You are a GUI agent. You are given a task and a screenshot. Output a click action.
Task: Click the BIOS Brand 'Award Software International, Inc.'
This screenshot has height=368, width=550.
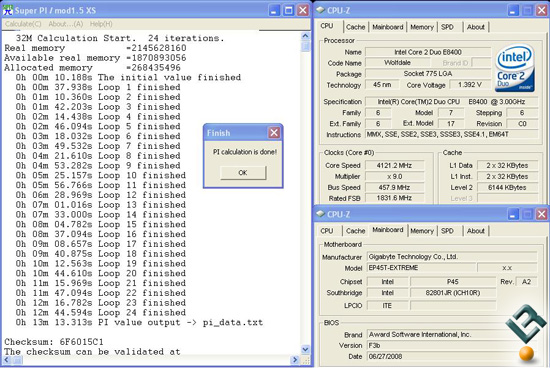point(452,335)
